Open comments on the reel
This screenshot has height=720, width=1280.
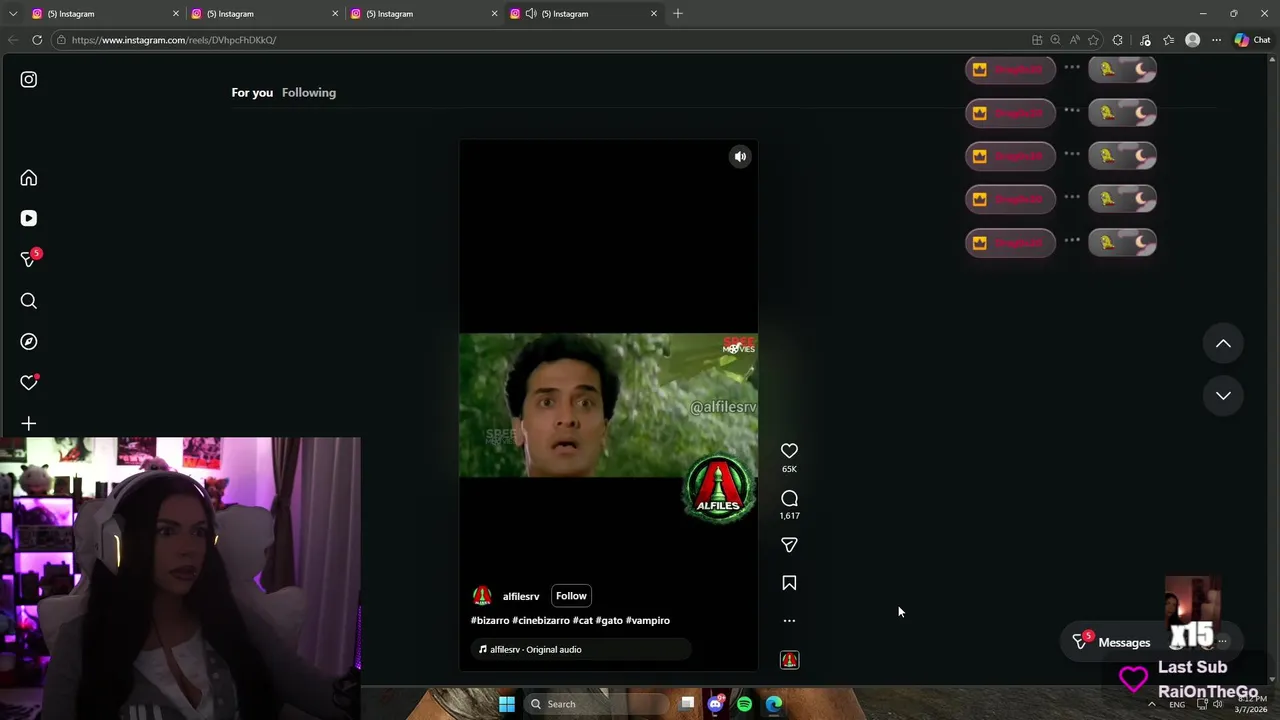coord(789,498)
